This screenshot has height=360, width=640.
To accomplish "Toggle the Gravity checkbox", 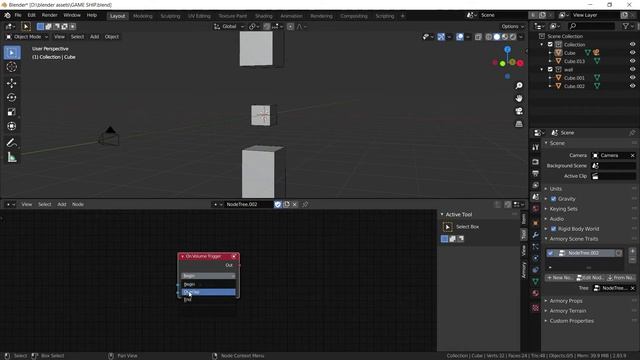I will click(x=553, y=199).
